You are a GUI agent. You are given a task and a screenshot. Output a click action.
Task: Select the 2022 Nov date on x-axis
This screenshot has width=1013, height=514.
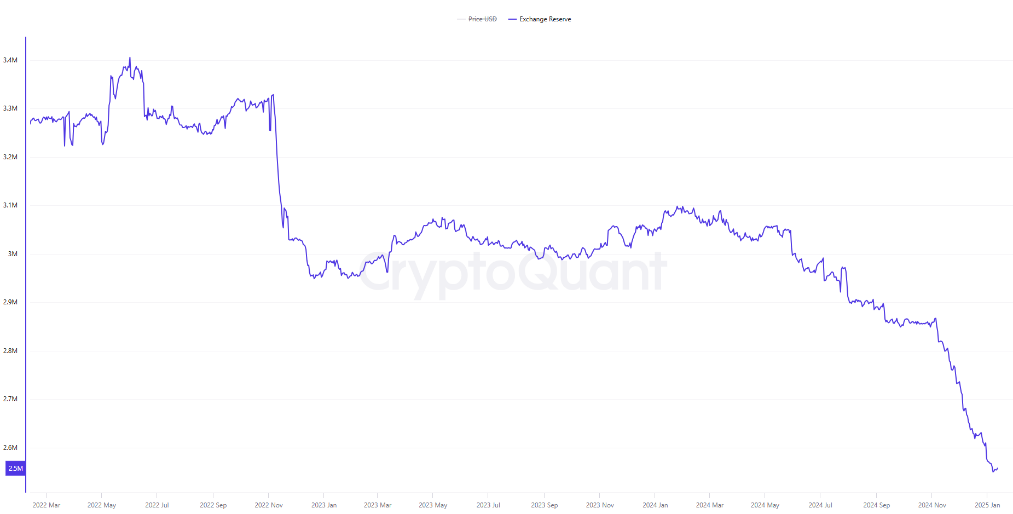click(268, 505)
